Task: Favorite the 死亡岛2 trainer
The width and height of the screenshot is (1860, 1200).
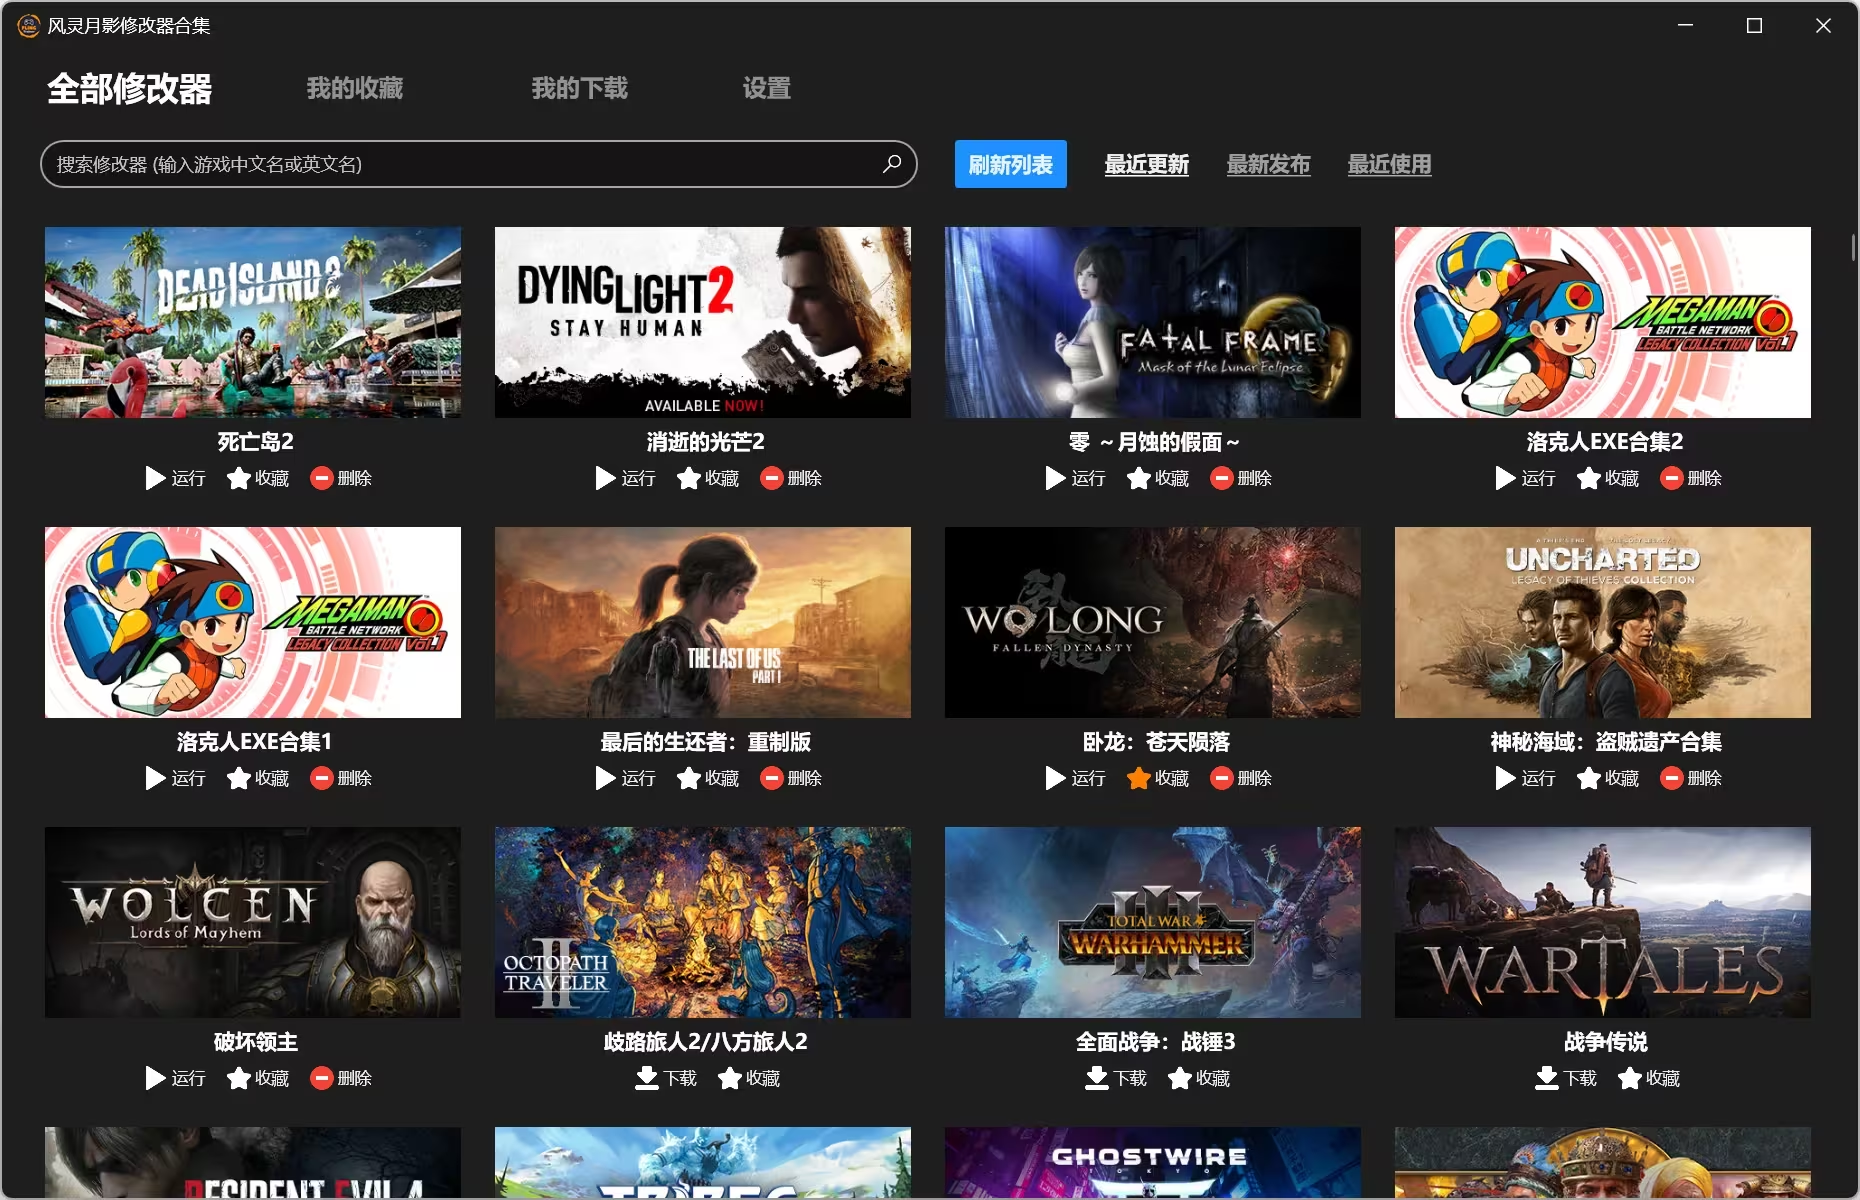Action: (258, 478)
